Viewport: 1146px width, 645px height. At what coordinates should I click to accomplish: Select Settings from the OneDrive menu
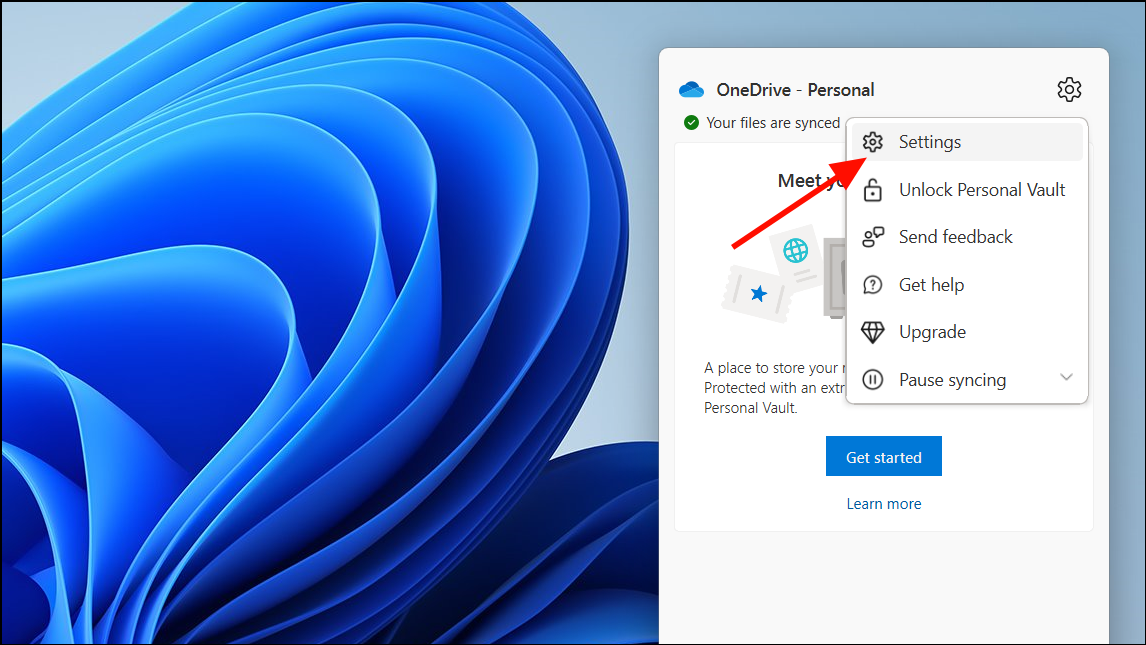pyautogui.click(x=930, y=141)
